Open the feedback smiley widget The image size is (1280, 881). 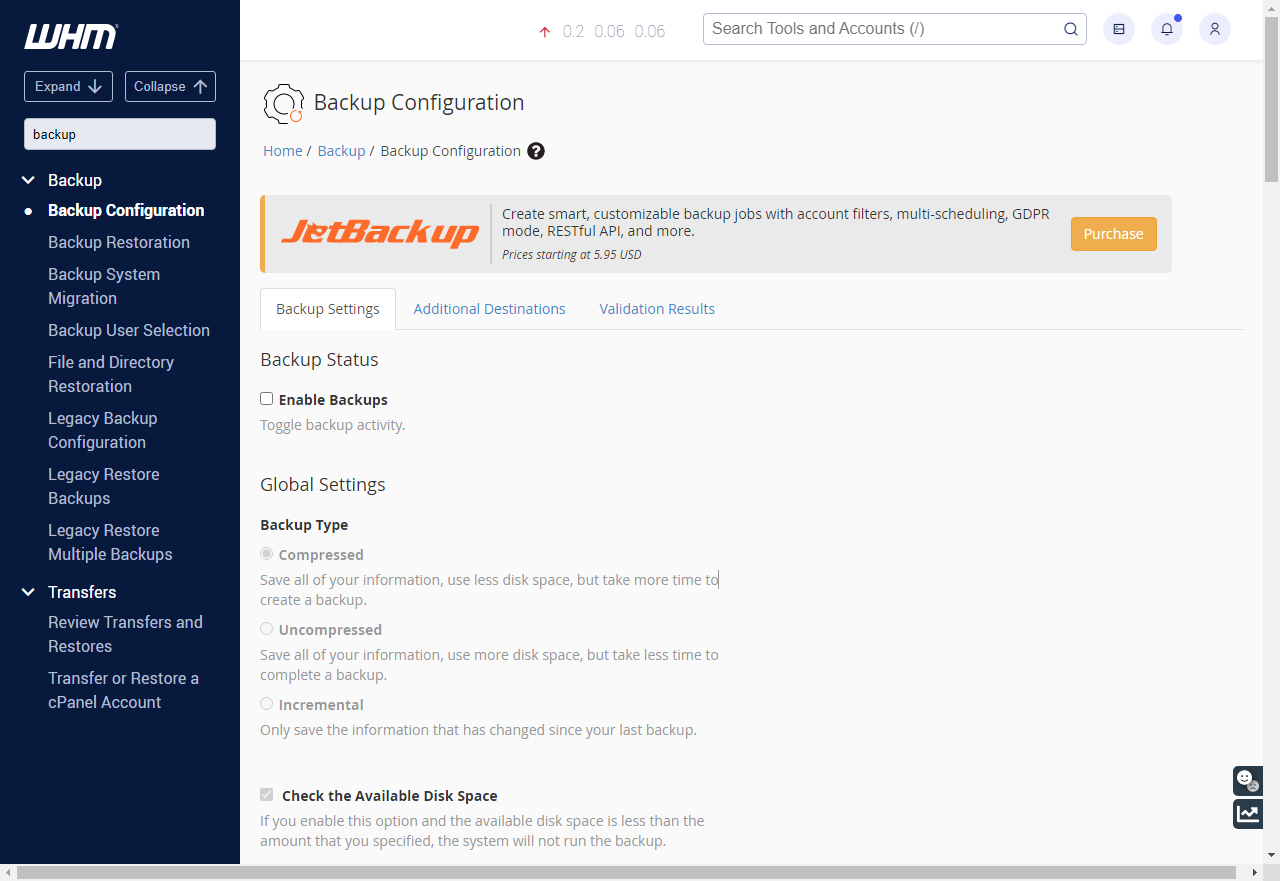pos(1247,780)
